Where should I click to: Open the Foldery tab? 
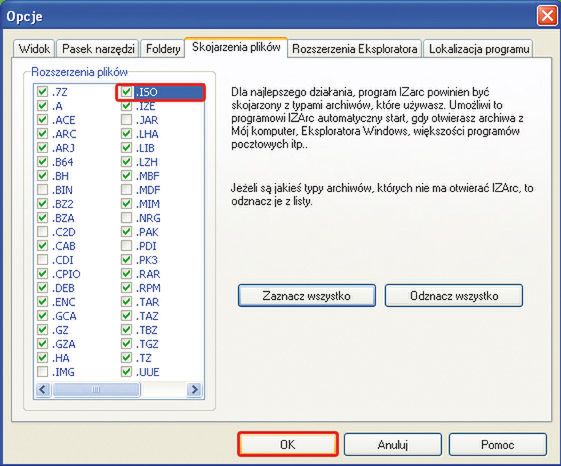pyautogui.click(x=163, y=48)
